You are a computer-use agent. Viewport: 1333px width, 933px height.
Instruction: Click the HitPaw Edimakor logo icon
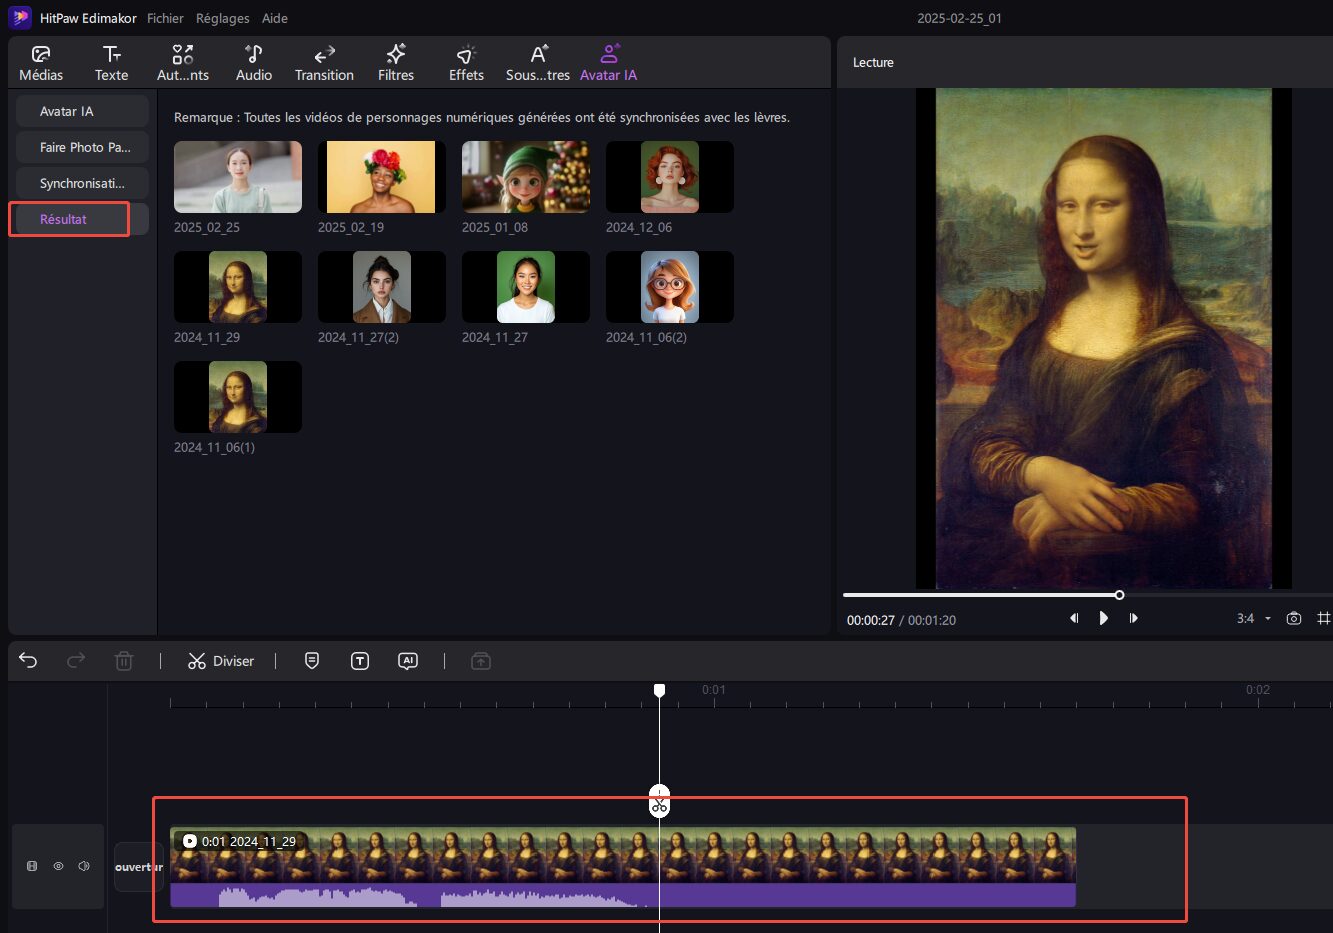pos(20,18)
